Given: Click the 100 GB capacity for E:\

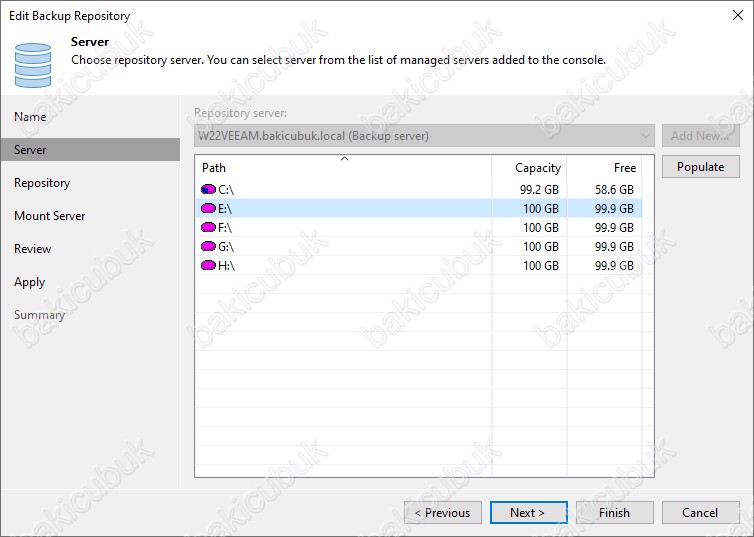Looking at the screenshot, I should 541,208.
